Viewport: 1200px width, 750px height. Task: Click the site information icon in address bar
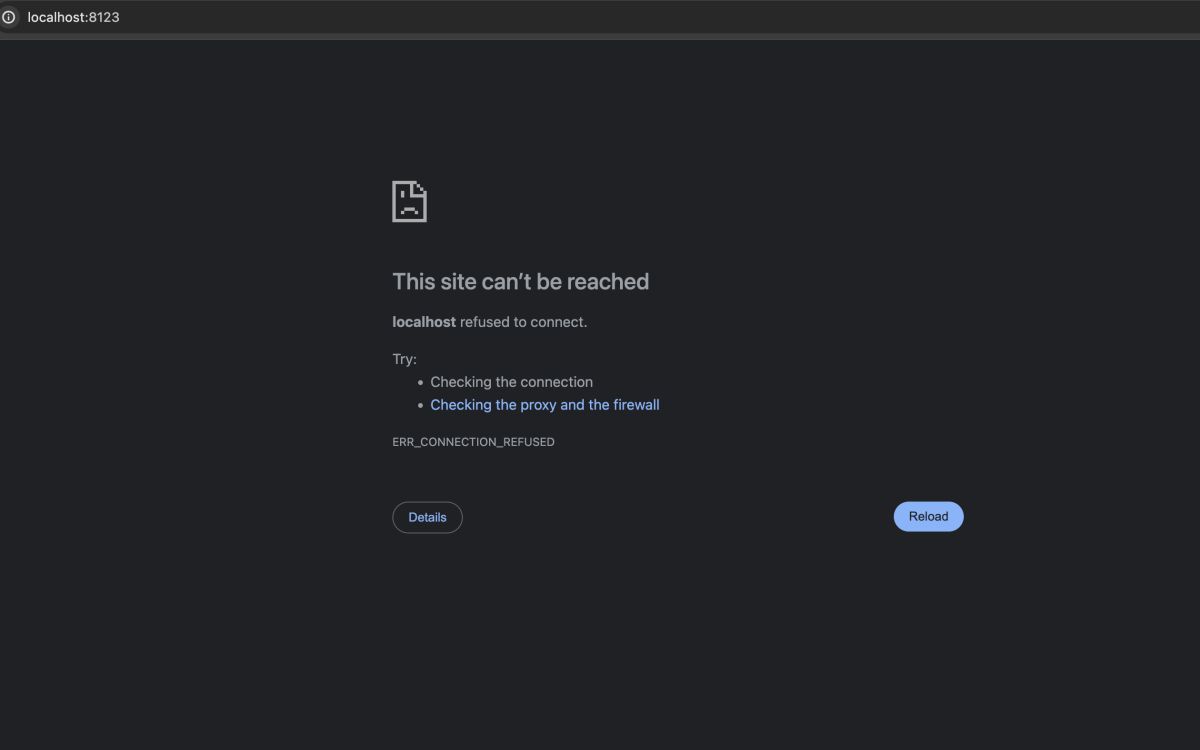pyautogui.click(x=9, y=17)
